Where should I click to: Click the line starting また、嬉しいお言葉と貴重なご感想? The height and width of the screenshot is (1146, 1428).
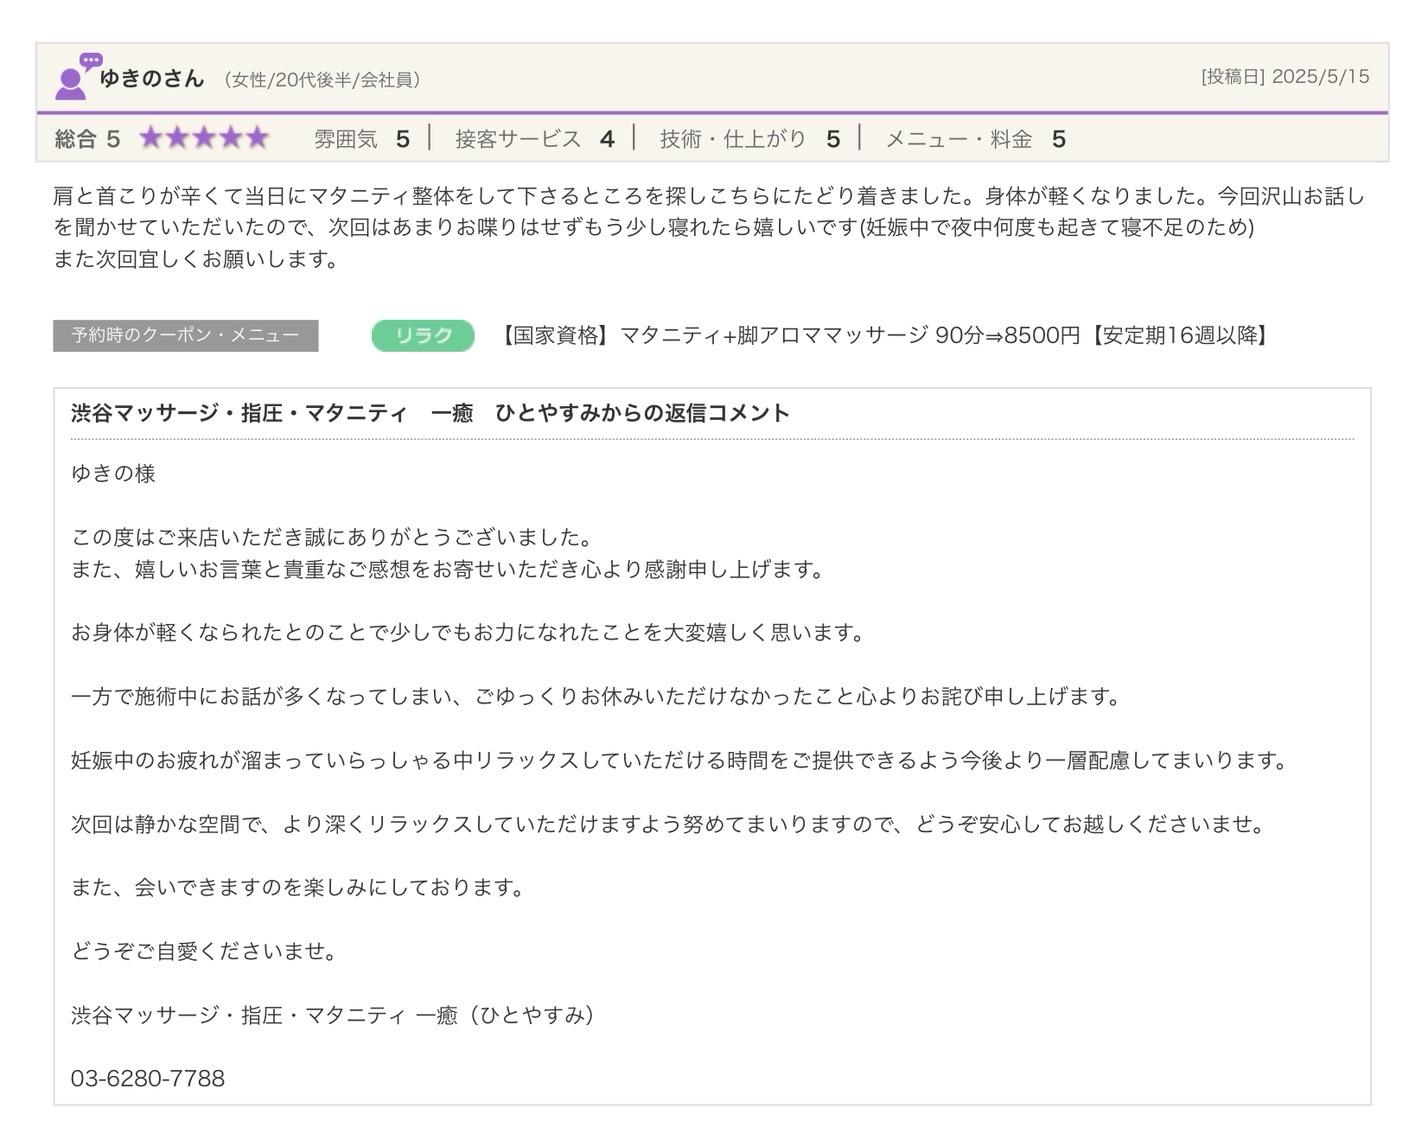pos(449,570)
